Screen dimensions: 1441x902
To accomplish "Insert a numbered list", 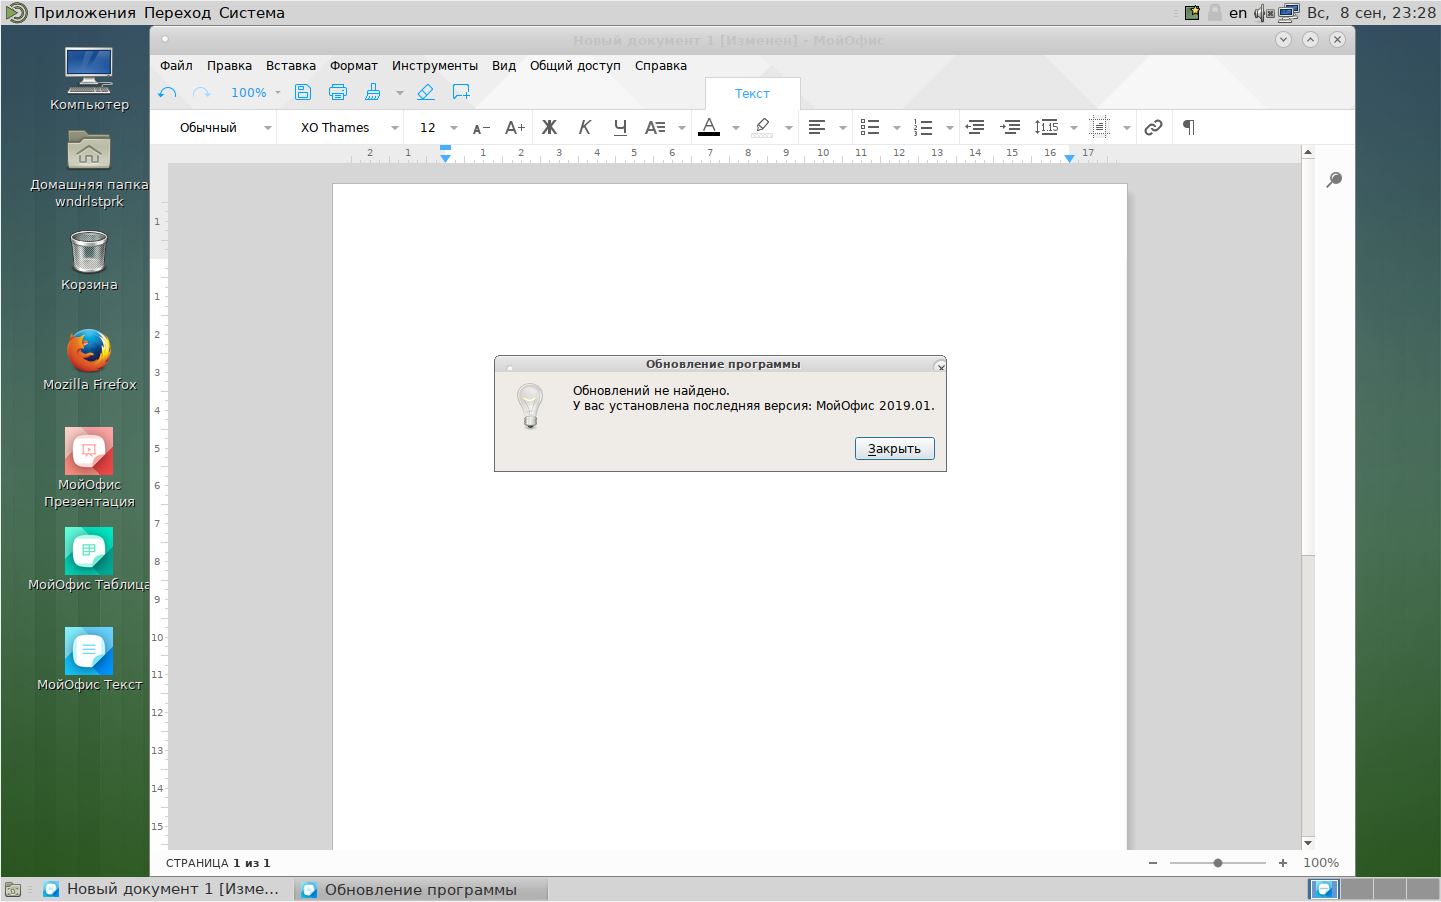I will point(924,127).
